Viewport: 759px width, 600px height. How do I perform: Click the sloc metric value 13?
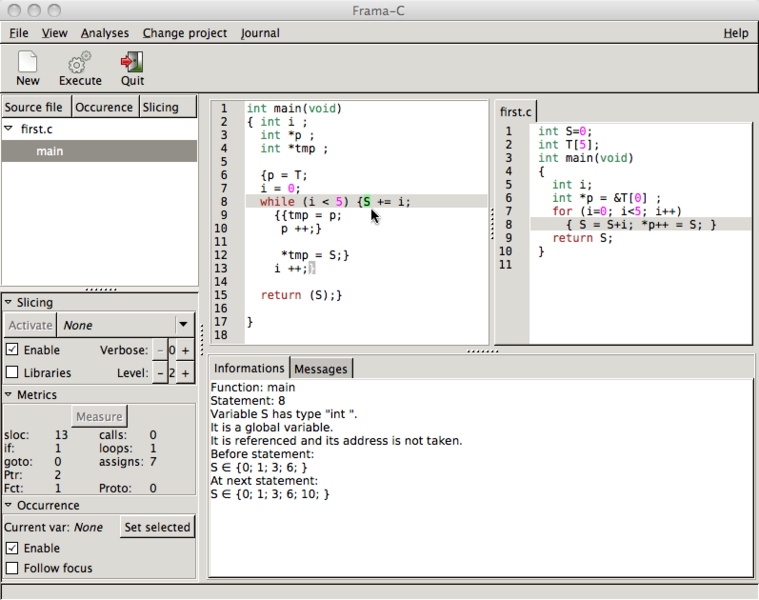[x=61, y=435]
